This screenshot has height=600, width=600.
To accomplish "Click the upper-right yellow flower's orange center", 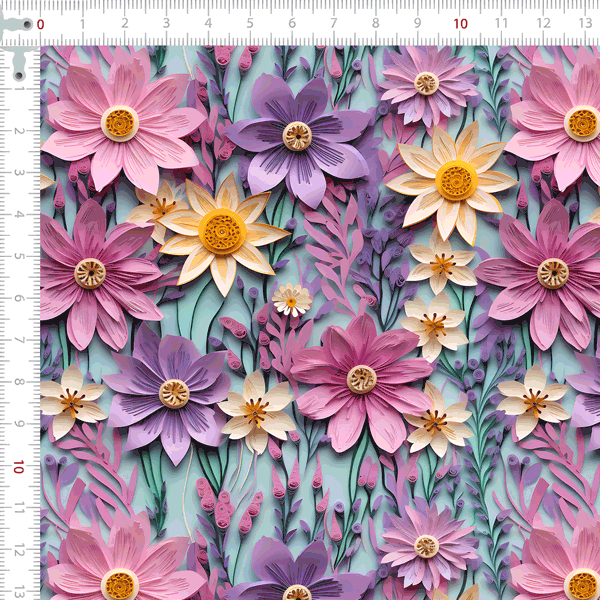I will pos(456,181).
